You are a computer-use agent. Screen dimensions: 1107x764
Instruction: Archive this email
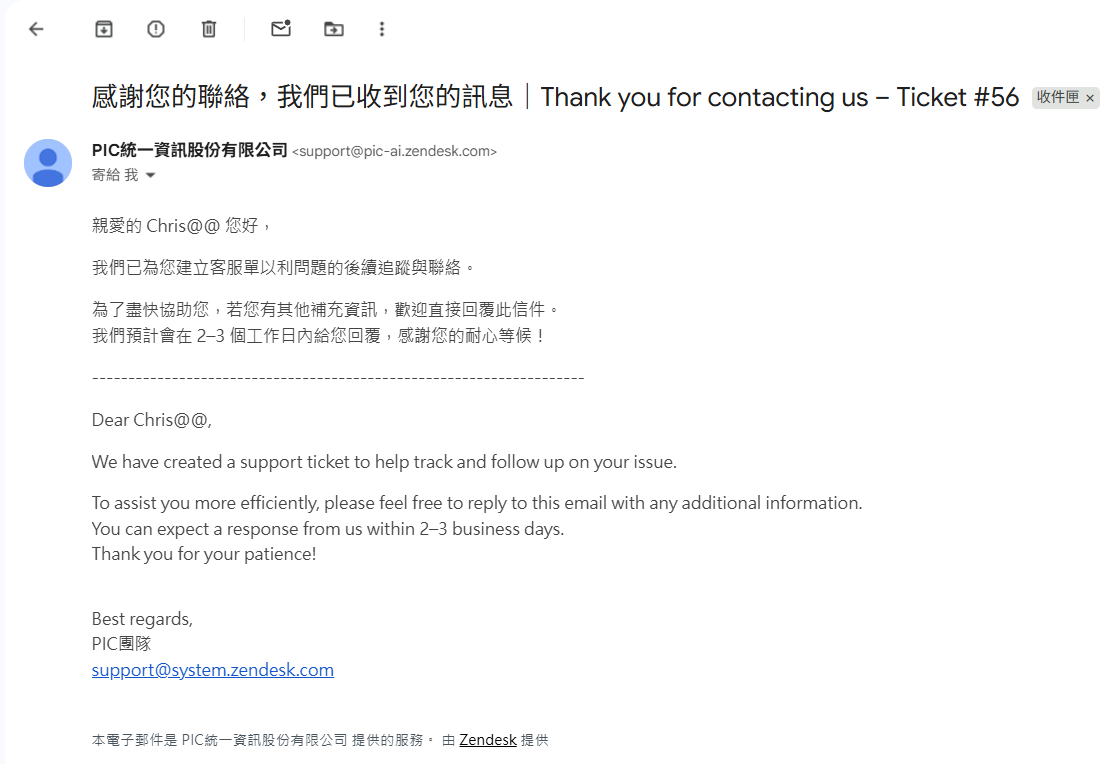[104, 29]
